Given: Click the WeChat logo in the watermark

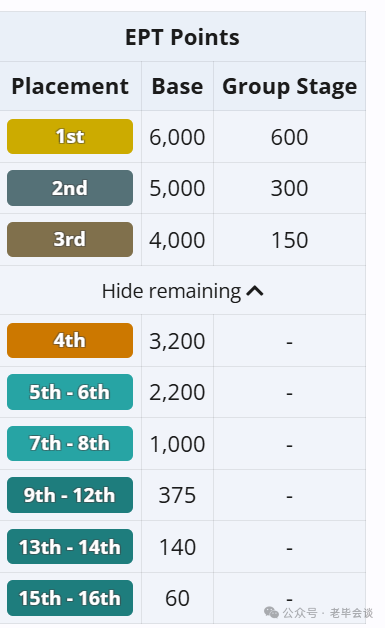Looking at the screenshot, I should (x=271, y=612).
